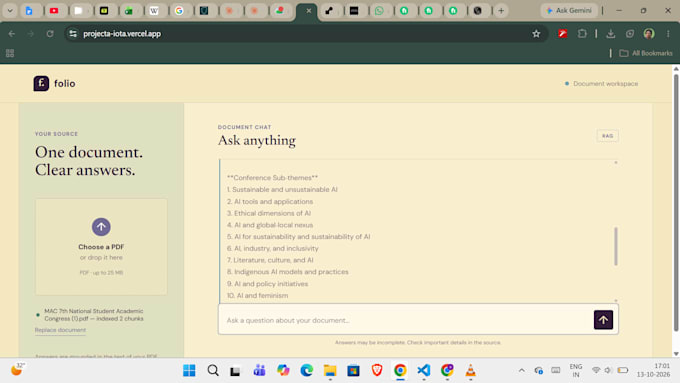Open Task View from taskbar
Screen dimensions: 680x383
(235, 370)
